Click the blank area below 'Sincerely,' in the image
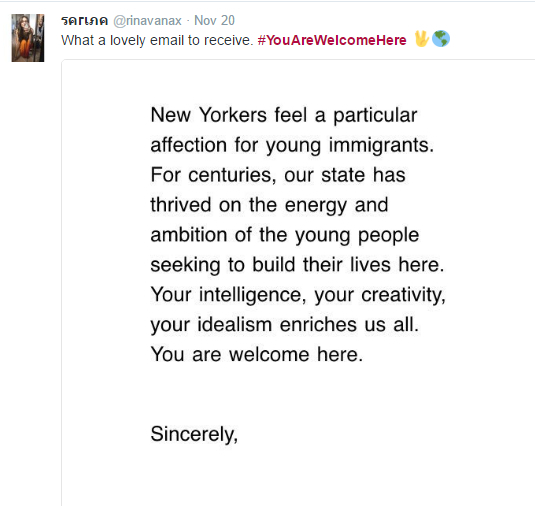 (298, 478)
